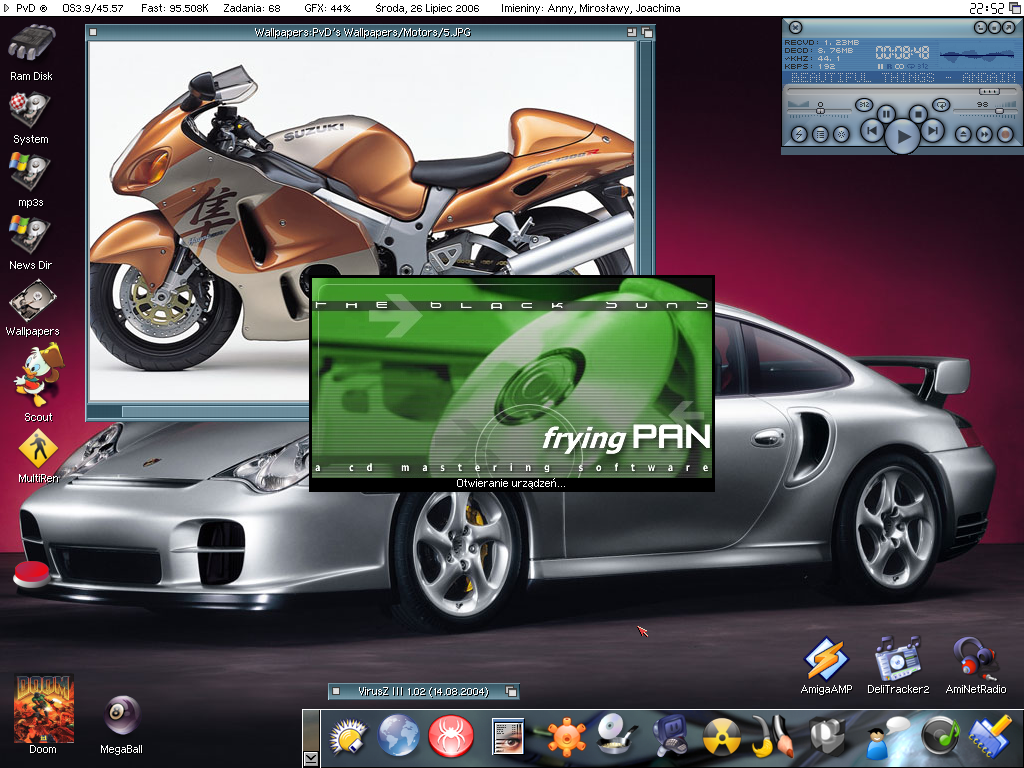The width and height of the screenshot is (1024, 768).
Task: Click the lightning bolt button in player
Action: pyautogui.click(x=799, y=134)
